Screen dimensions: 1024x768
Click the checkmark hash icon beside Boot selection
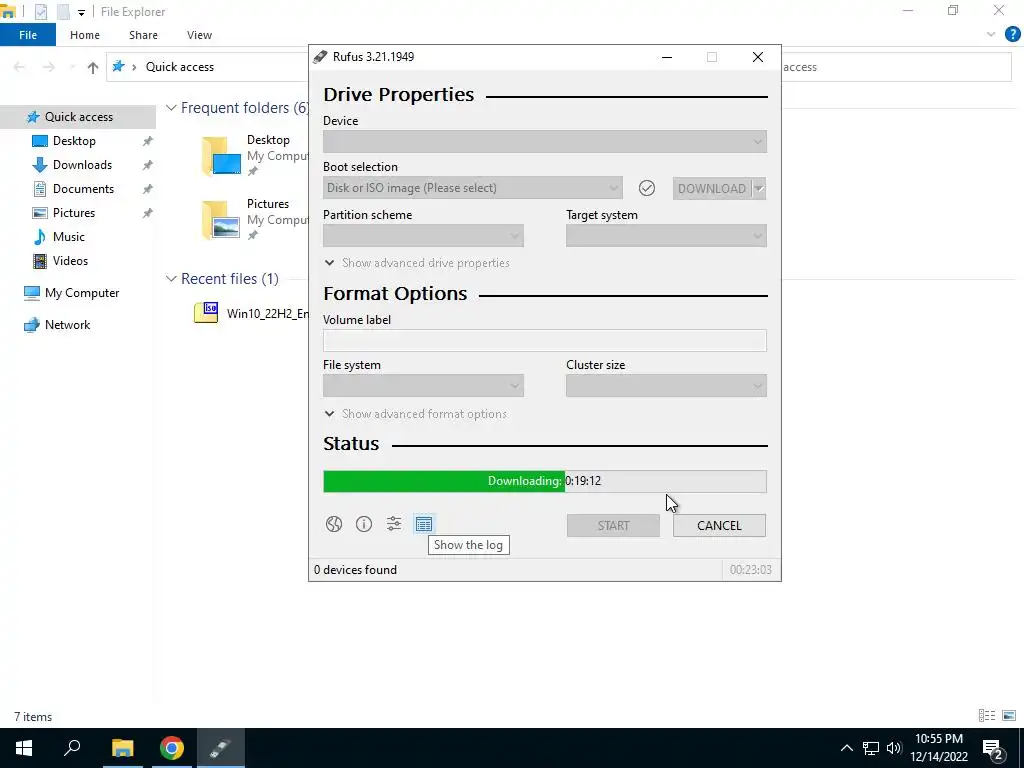pos(647,188)
